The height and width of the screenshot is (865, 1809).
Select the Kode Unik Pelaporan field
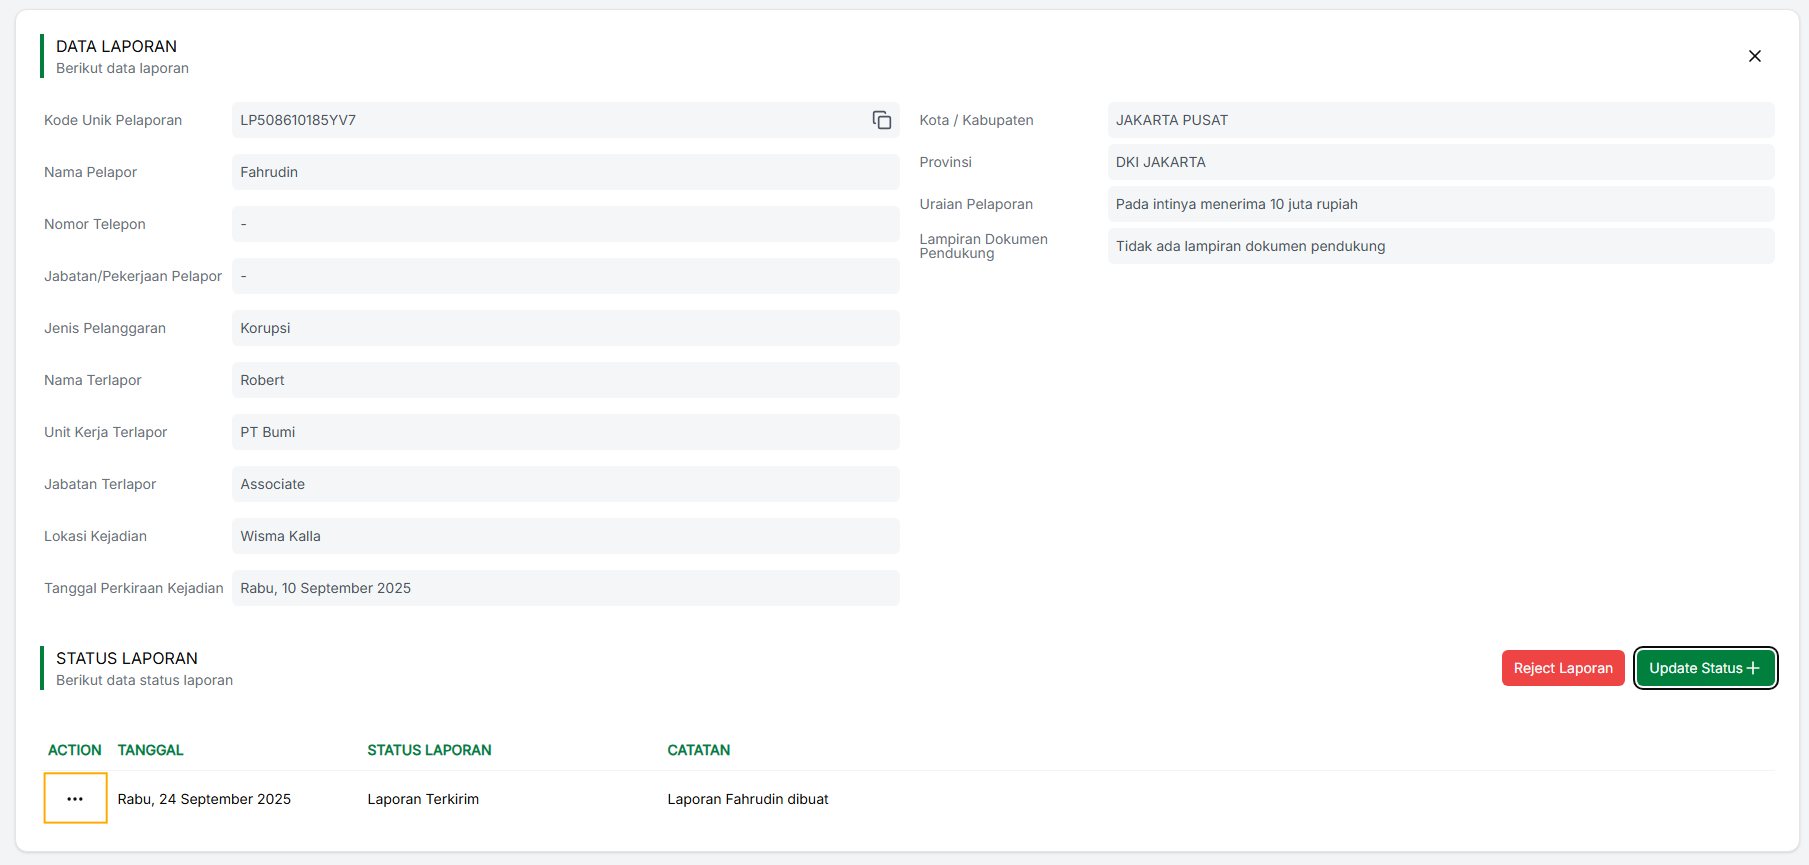pos(565,120)
